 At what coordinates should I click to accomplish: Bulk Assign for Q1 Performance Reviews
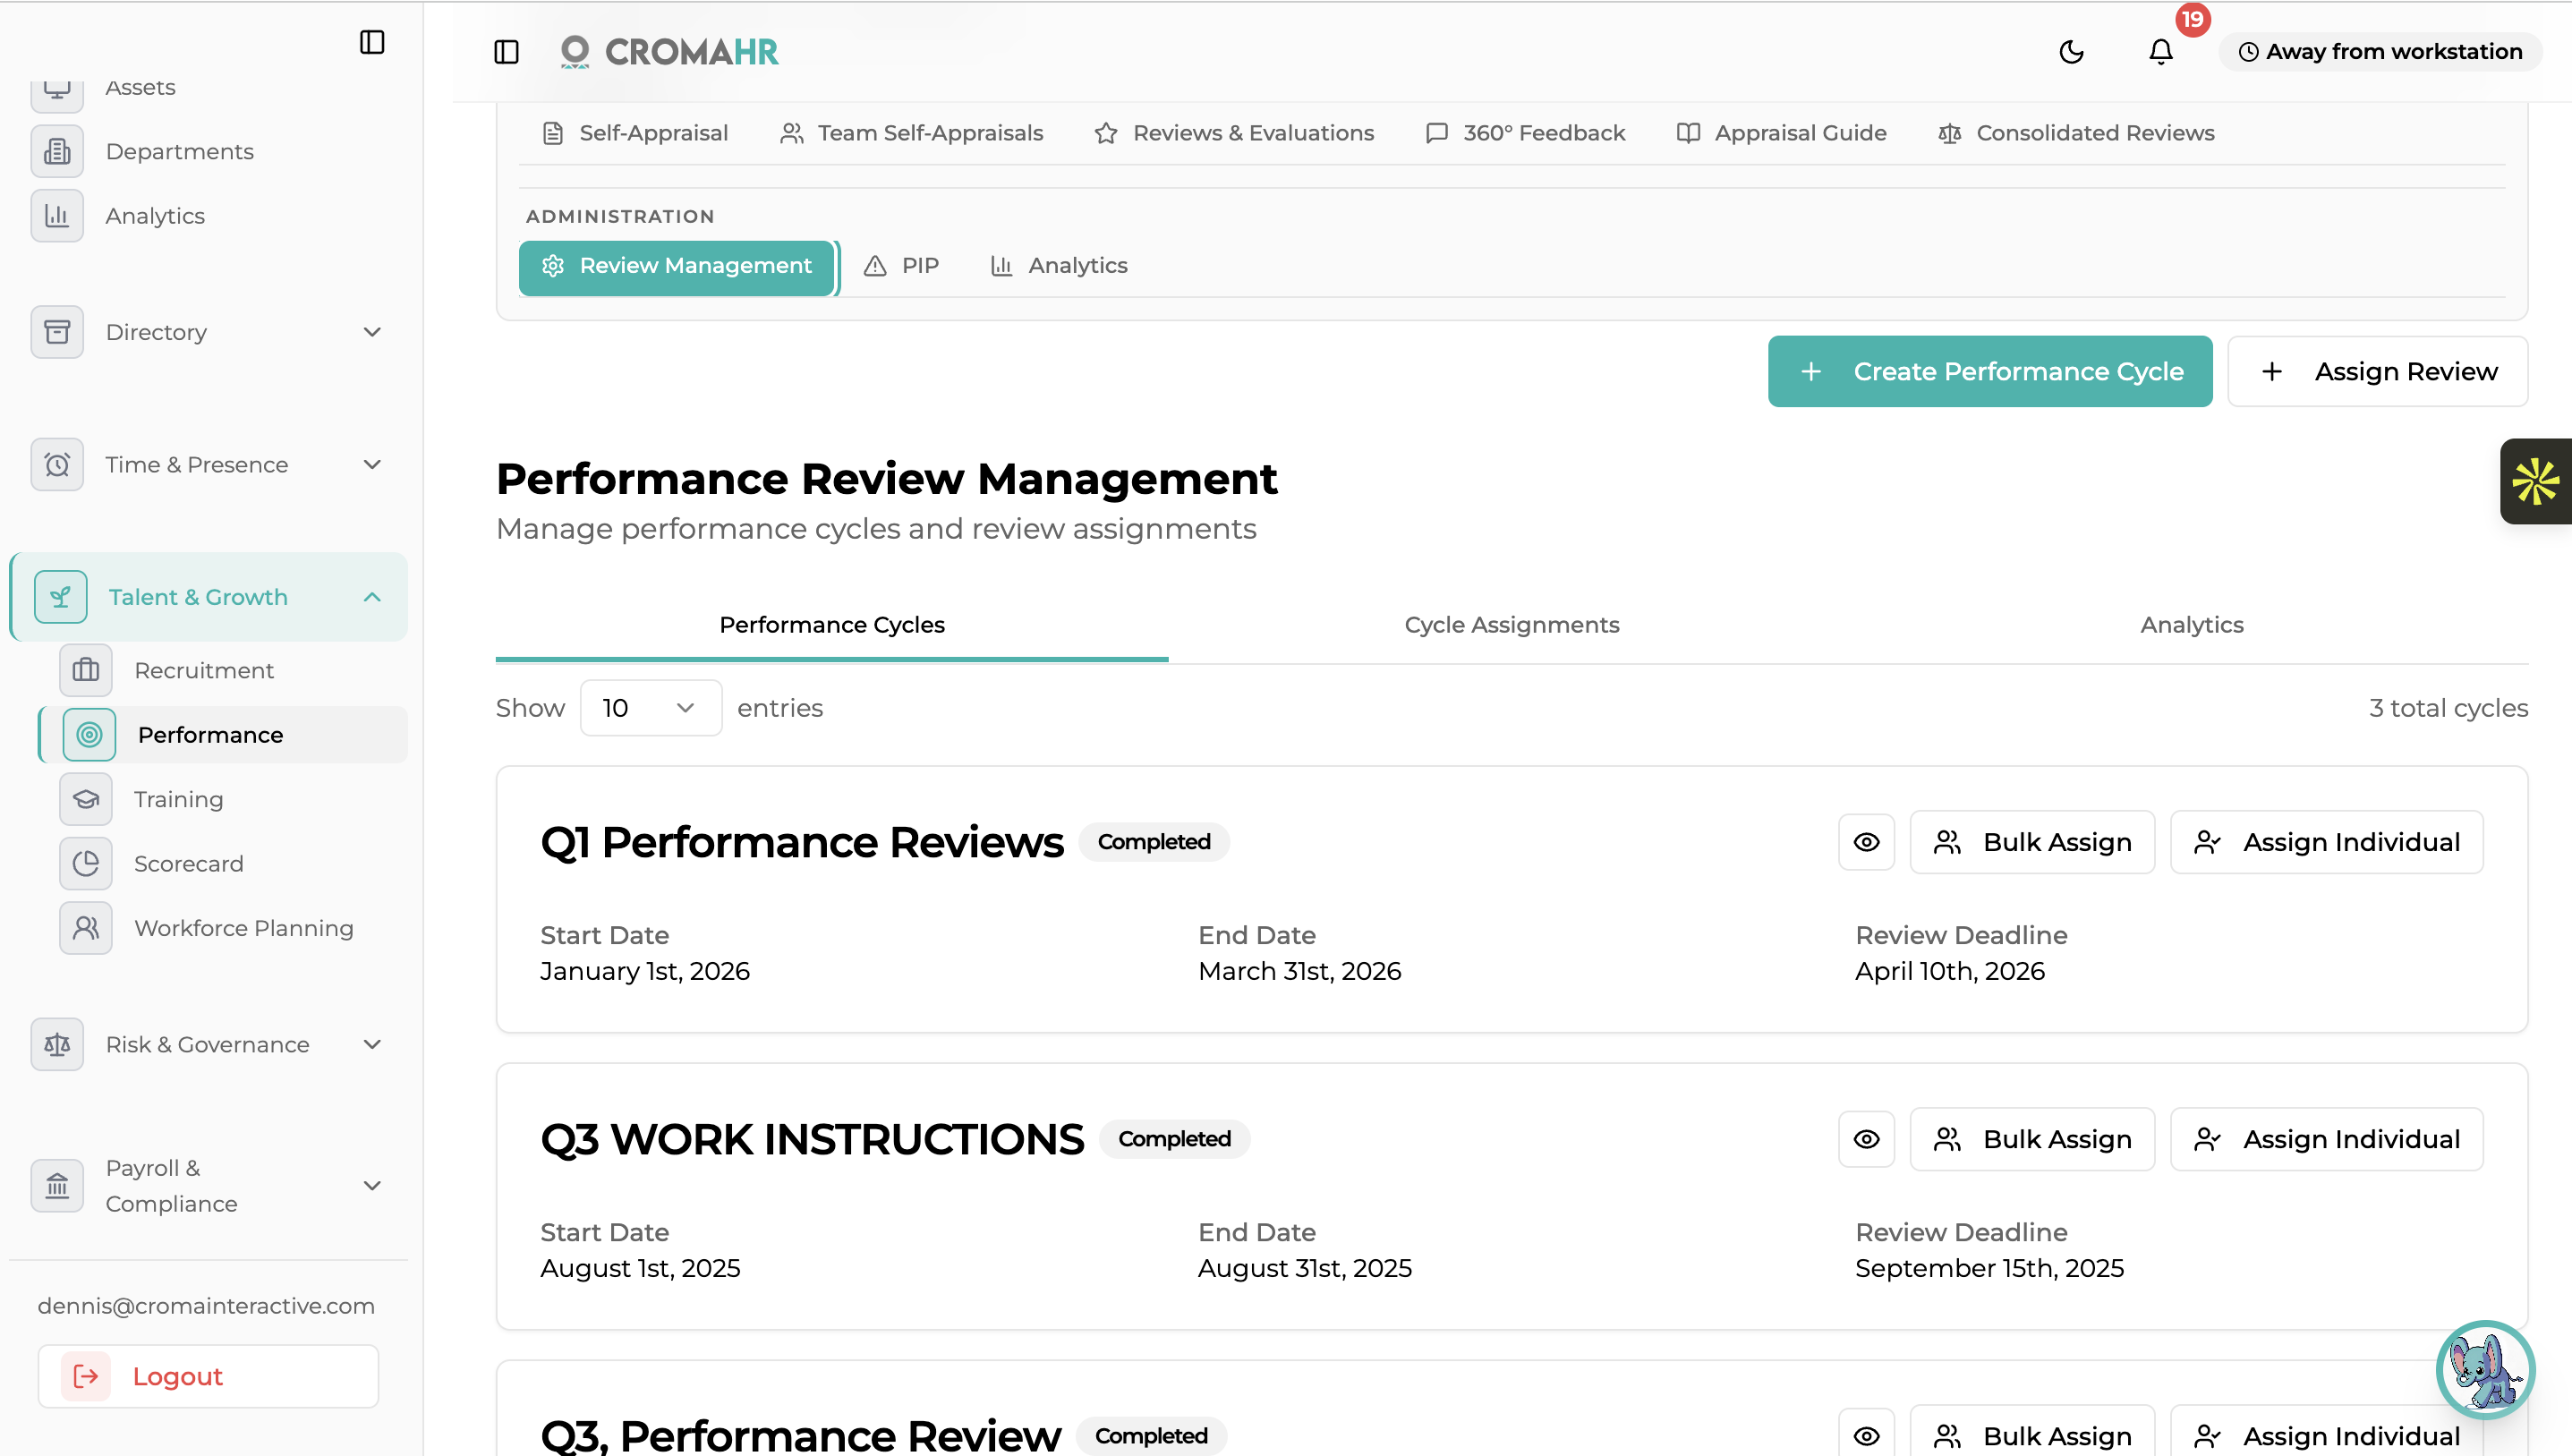click(x=2033, y=842)
